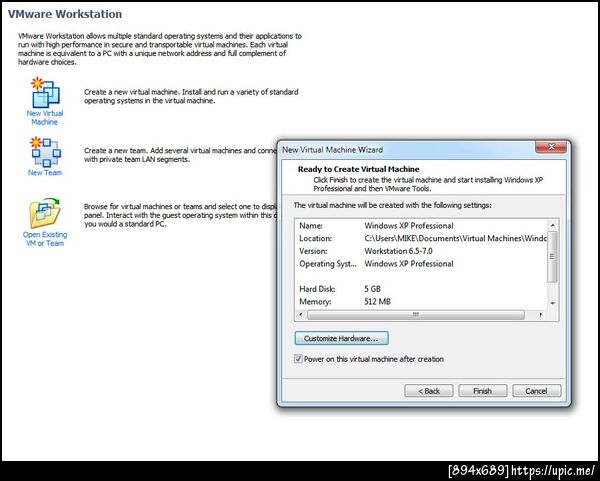Open the New Team link label
Viewport: 600px width, 481px height.
pos(45,173)
